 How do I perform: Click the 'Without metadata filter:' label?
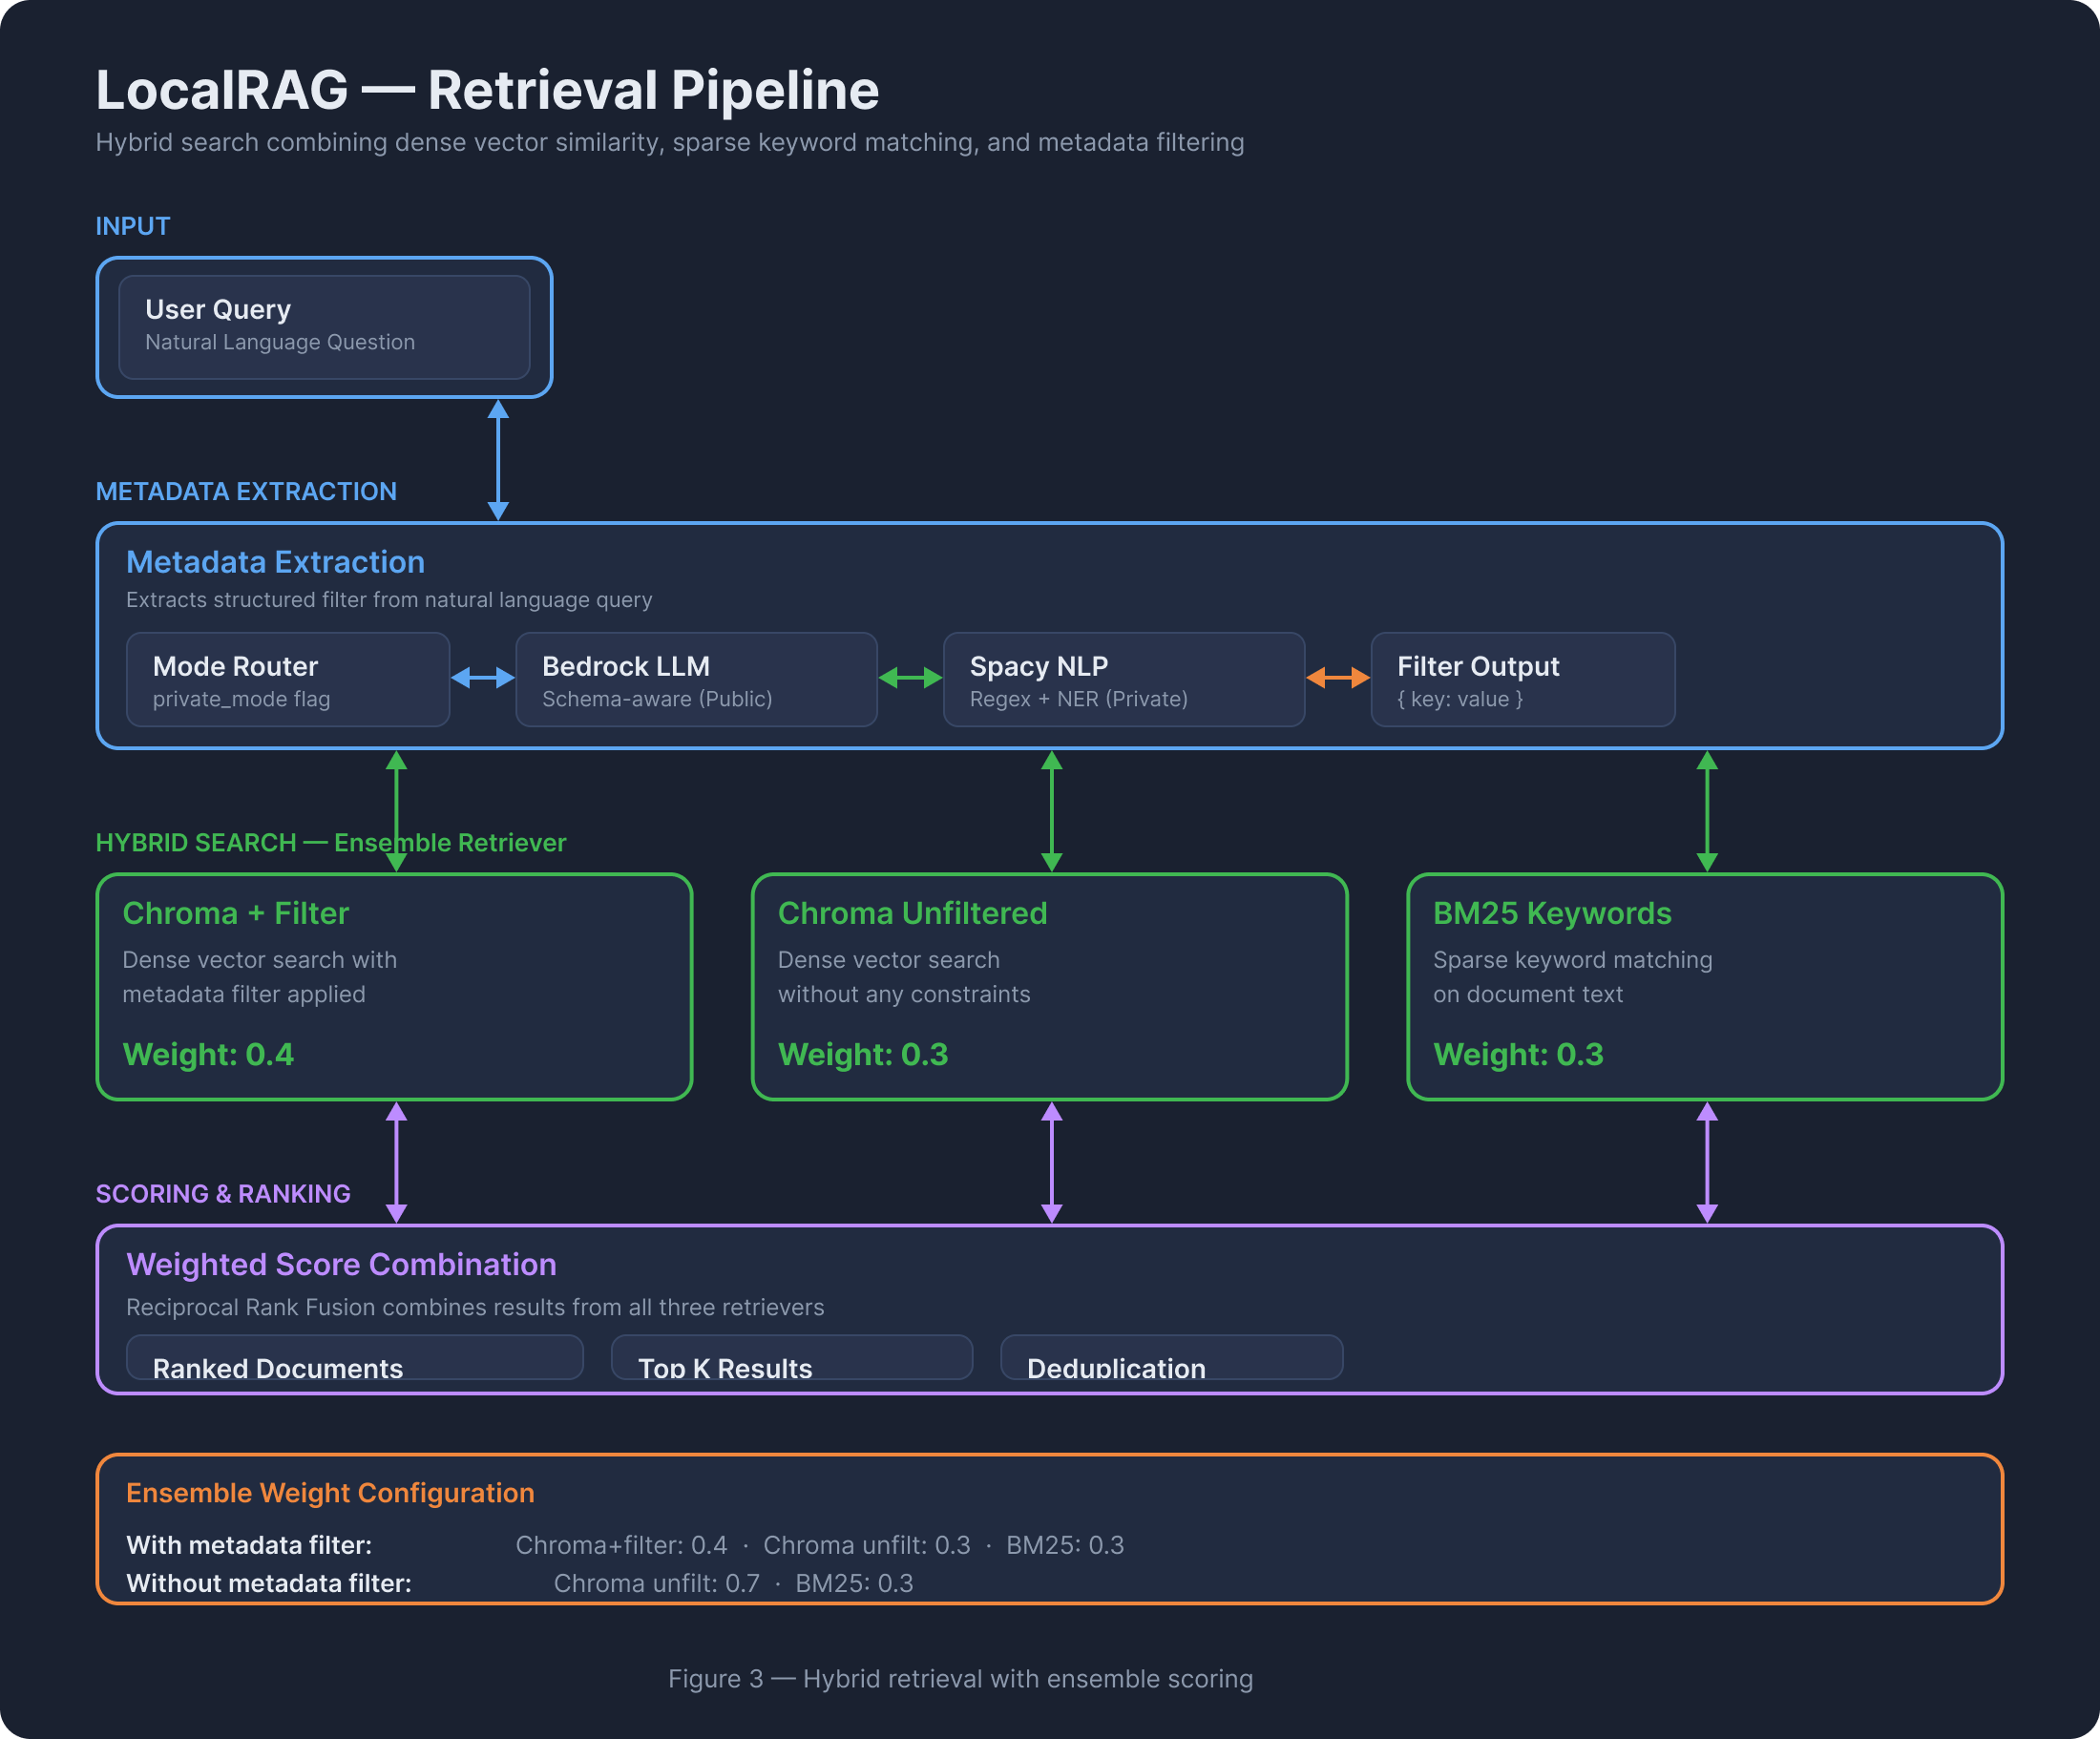point(269,1583)
